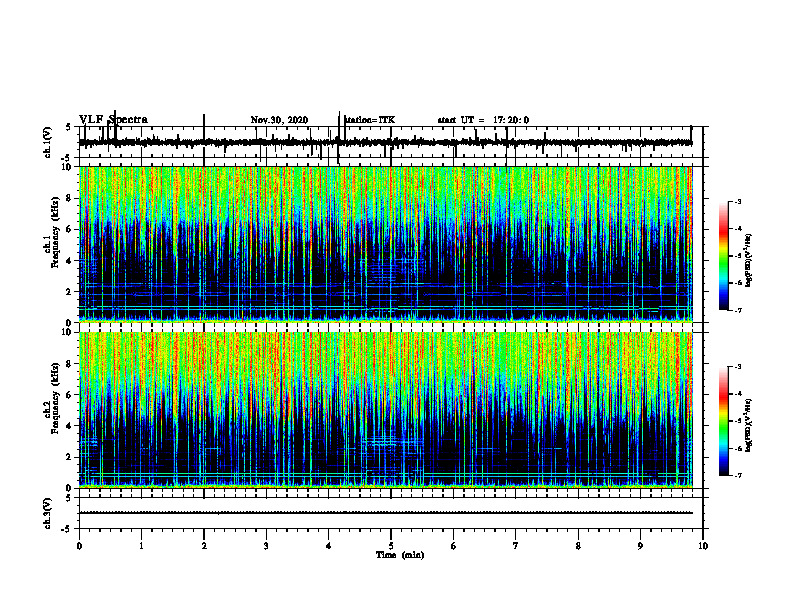792x612 pixels.
Task: Click the ch.1 color bar log(PSD) label
Action: pos(749,261)
